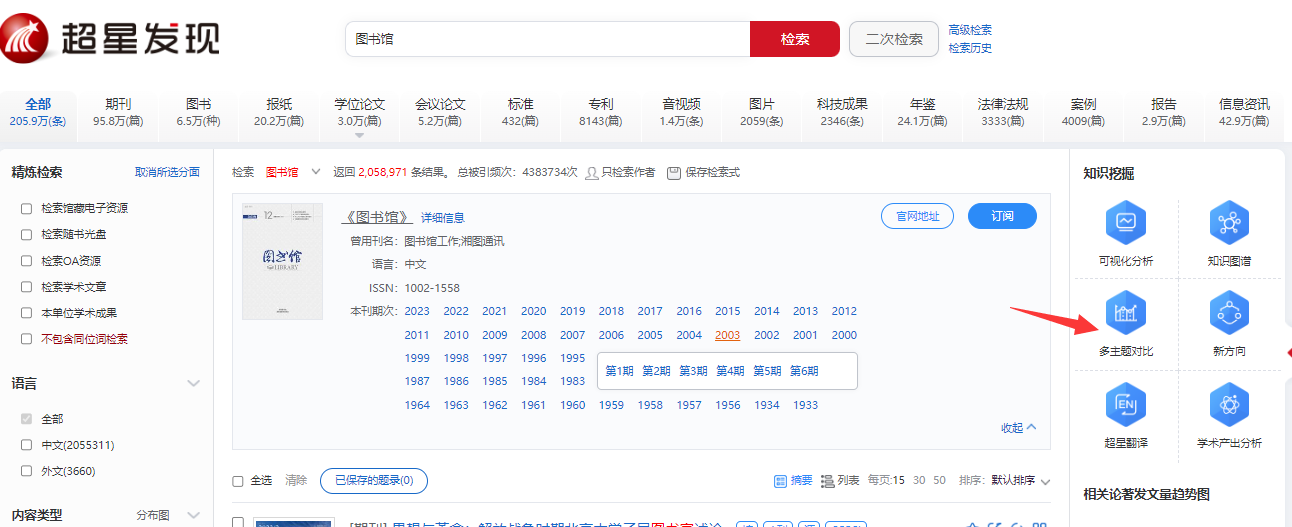The height and width of the screenshot is (527, 1292).
Task: Click 已保存的题录(0) button
Action: coord(374,481)
